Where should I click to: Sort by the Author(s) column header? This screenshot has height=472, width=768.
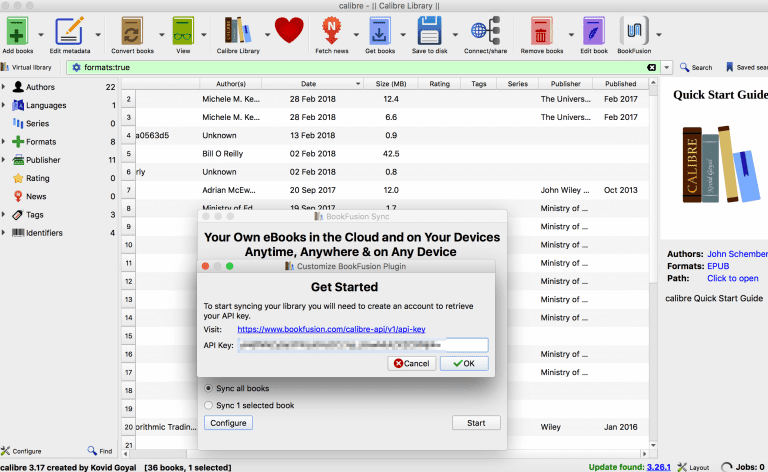point(231,84)
